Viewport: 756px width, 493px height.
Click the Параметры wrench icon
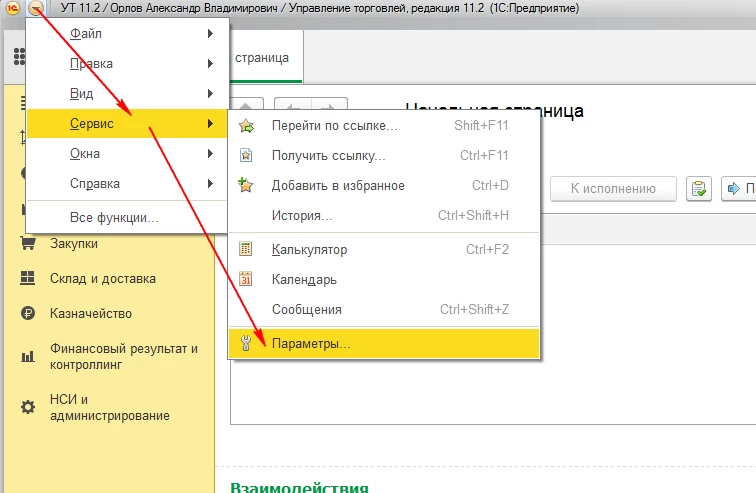[247, 344]
